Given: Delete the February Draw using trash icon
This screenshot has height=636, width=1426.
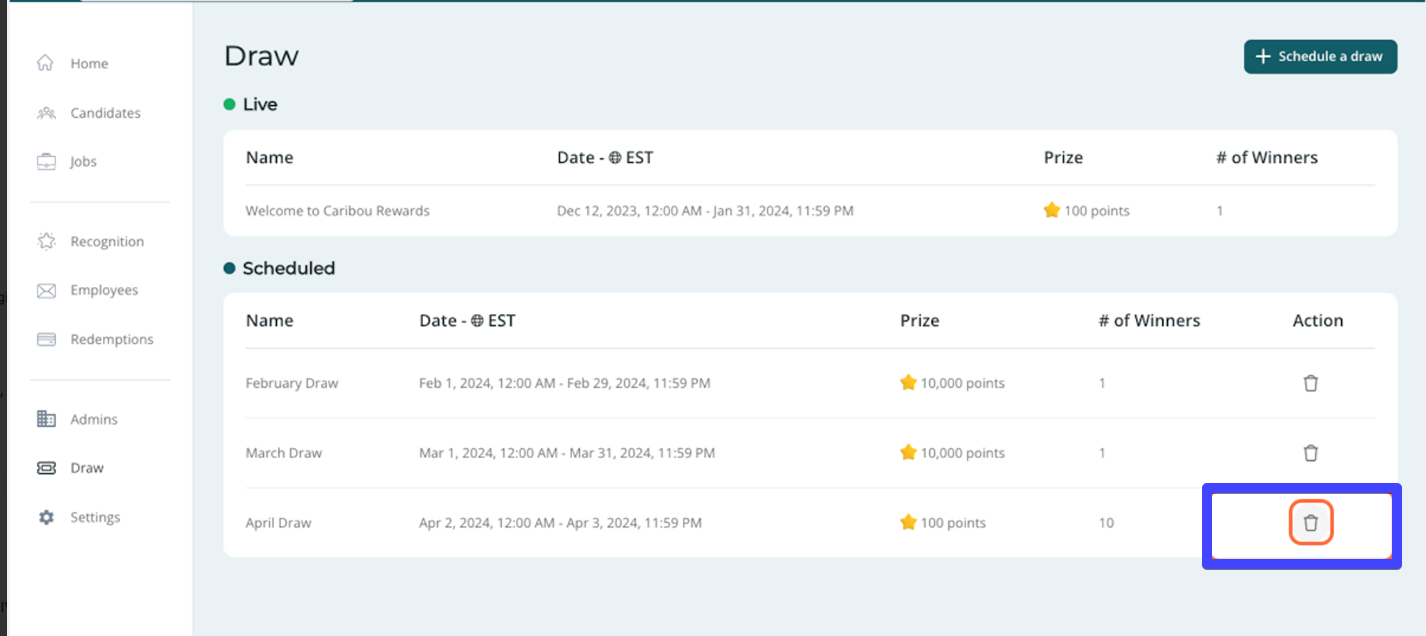Looking at the screenshot, I should (x=1310, y=383).
